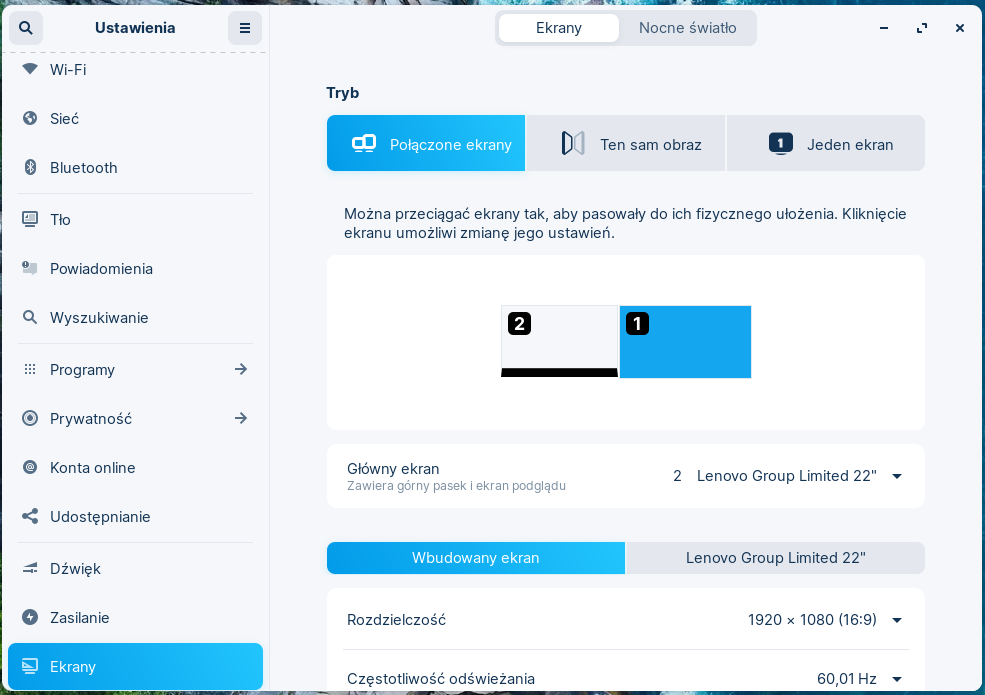The image size is (985, 695).
Task: Click the grid icon beside Programy
Action: tap(30, 369)
